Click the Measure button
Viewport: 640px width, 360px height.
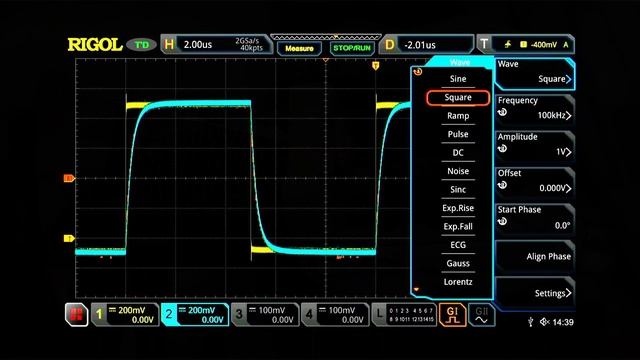coord(299,48)
